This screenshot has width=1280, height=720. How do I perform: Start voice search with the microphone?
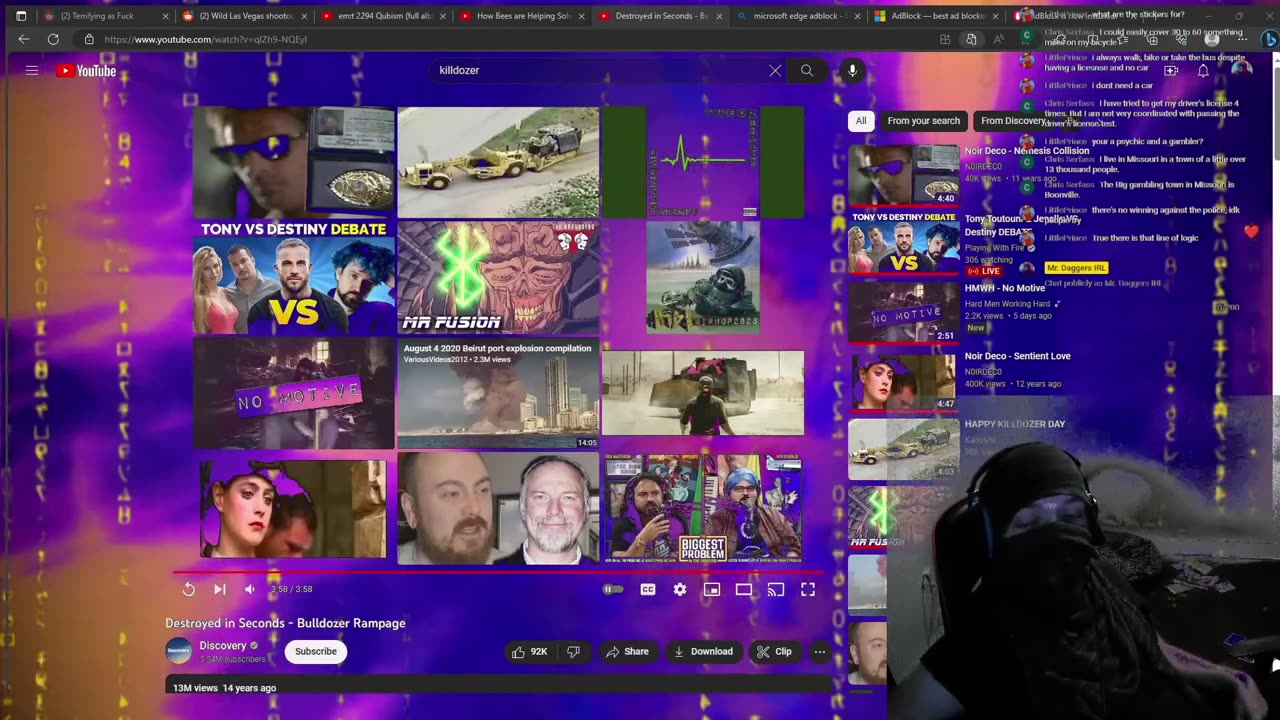852,71
